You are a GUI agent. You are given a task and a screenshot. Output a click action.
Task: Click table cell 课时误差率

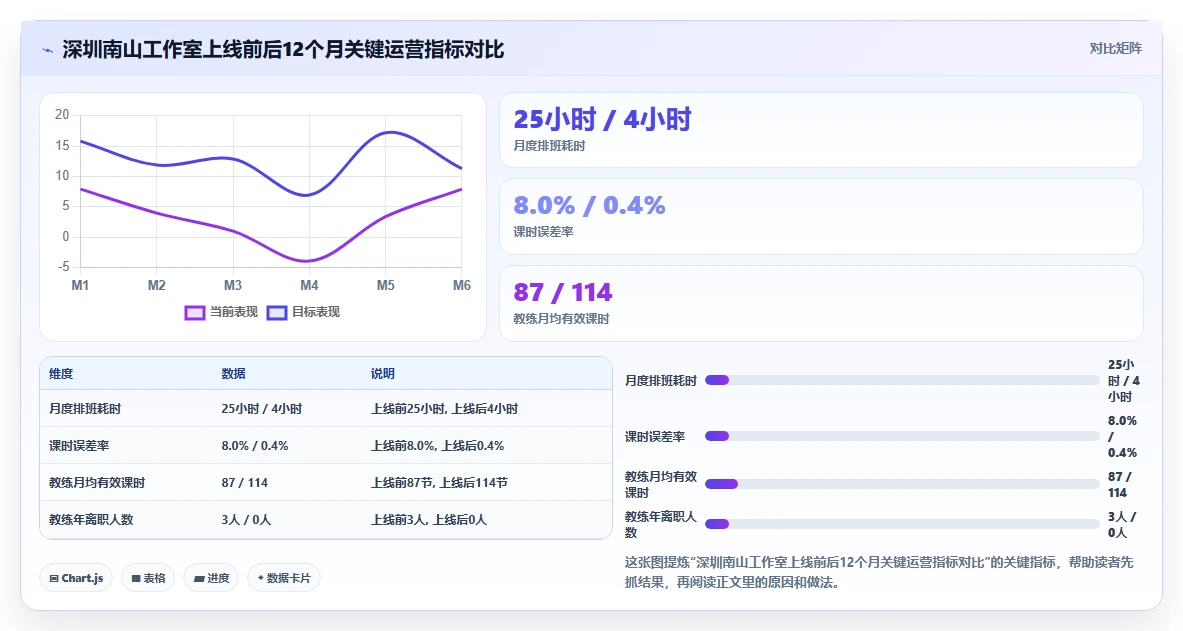click(x=79, y=445)
